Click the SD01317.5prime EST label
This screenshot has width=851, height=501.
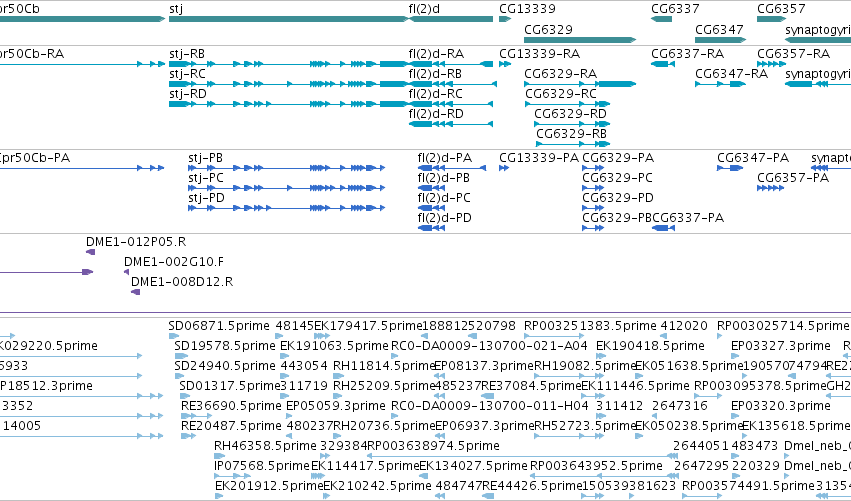[230, 386]
